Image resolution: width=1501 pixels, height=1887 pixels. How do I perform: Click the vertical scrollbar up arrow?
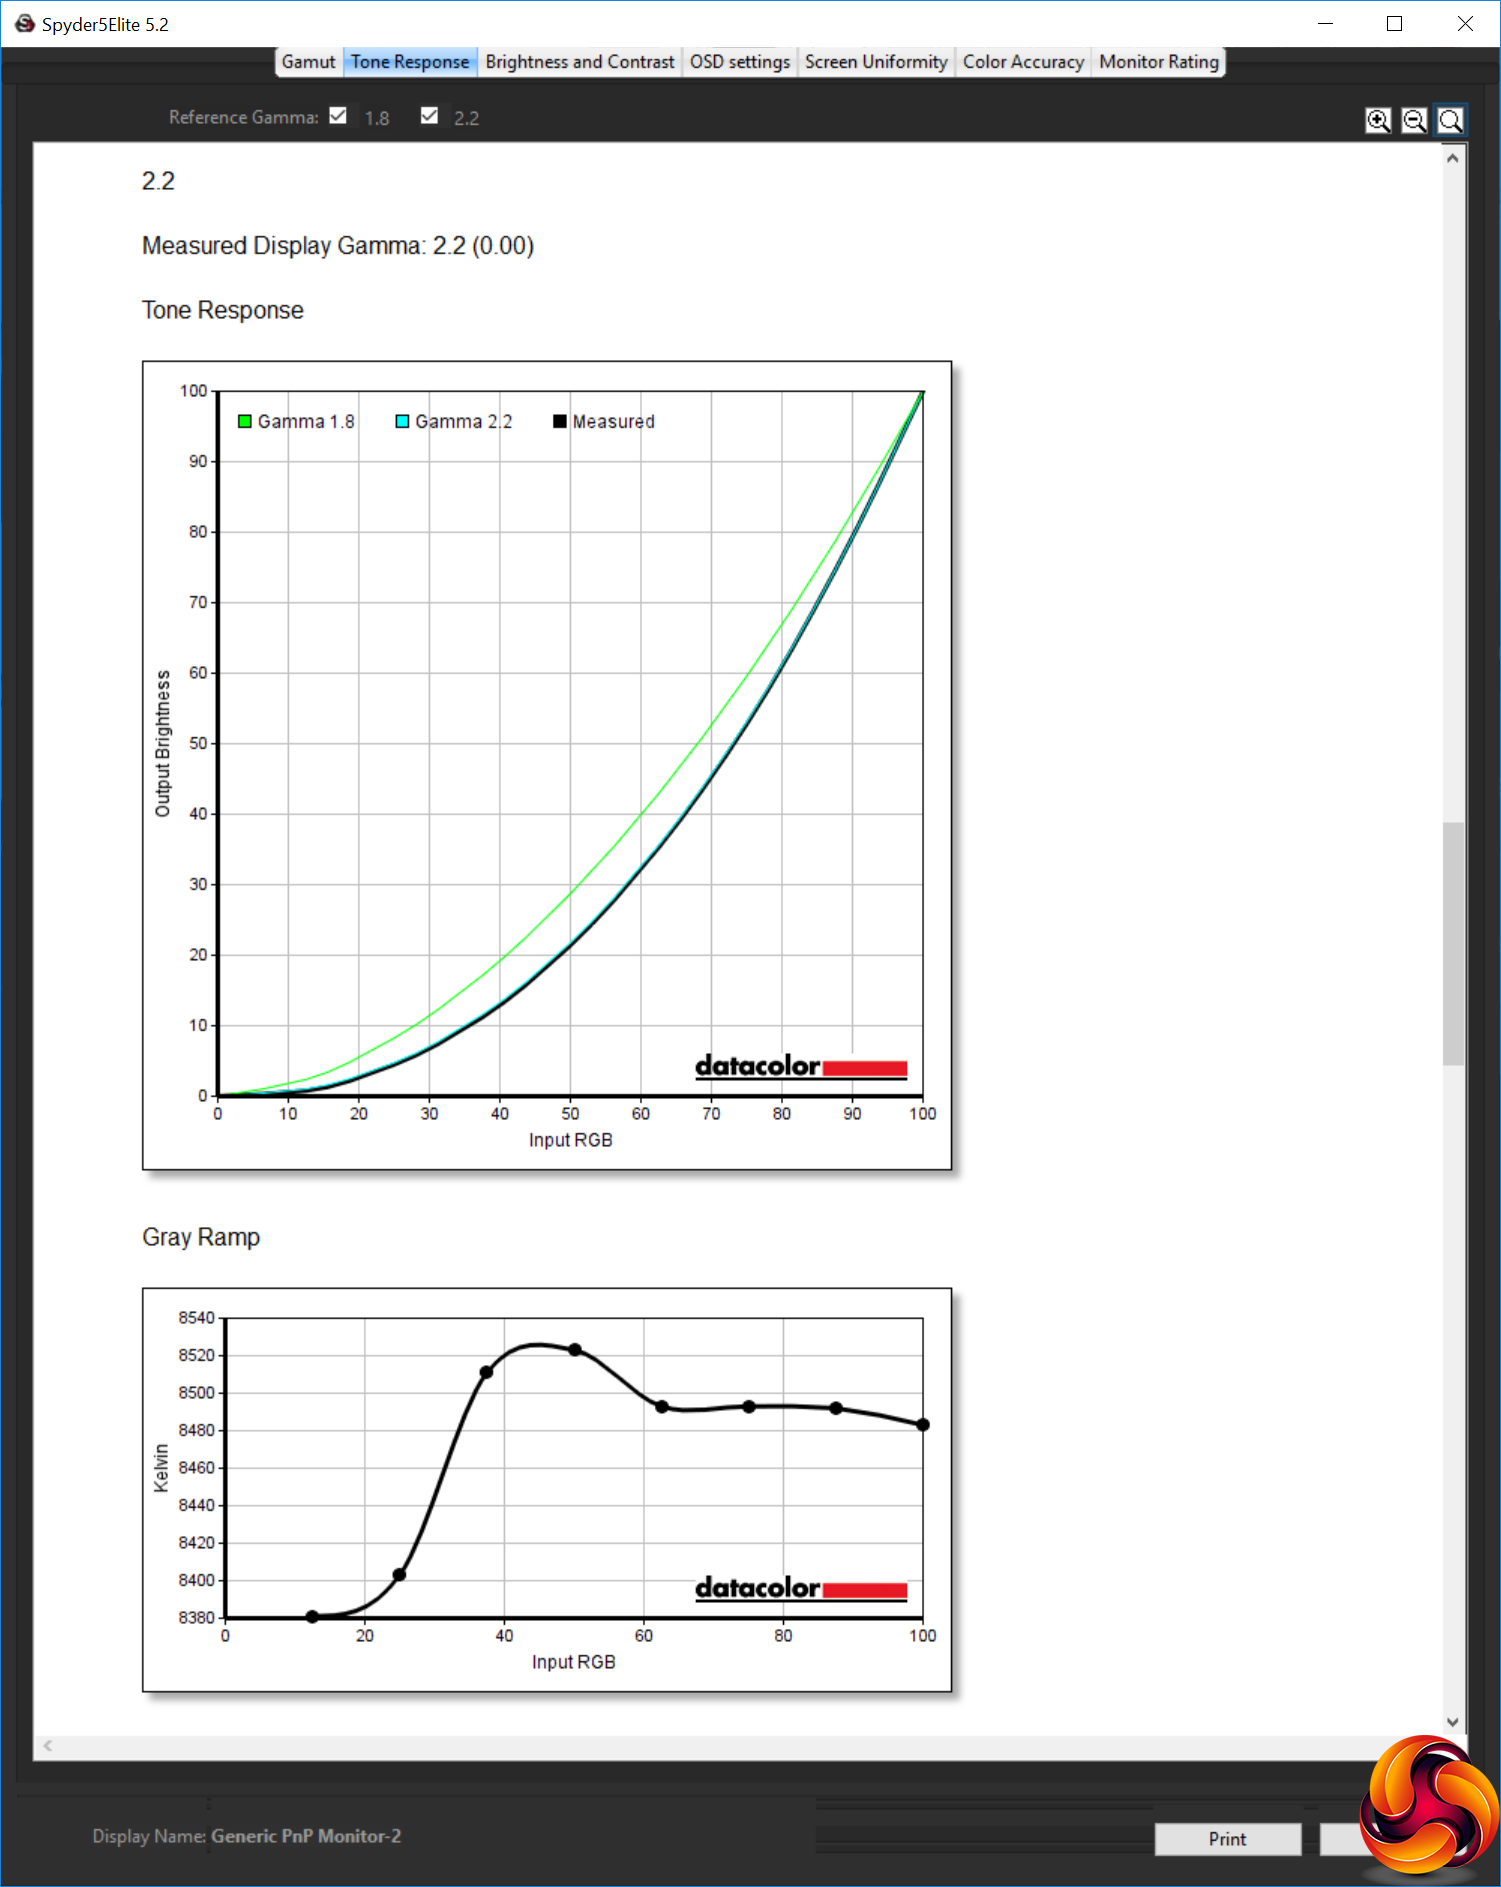point(1453,158)
